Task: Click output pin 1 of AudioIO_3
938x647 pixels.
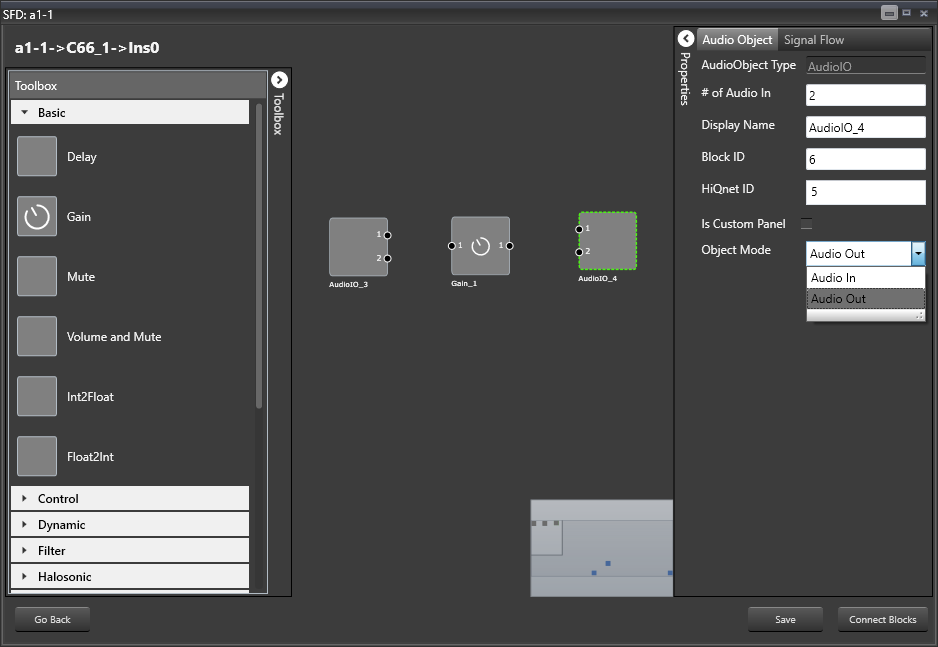Action: pos(388,235)
